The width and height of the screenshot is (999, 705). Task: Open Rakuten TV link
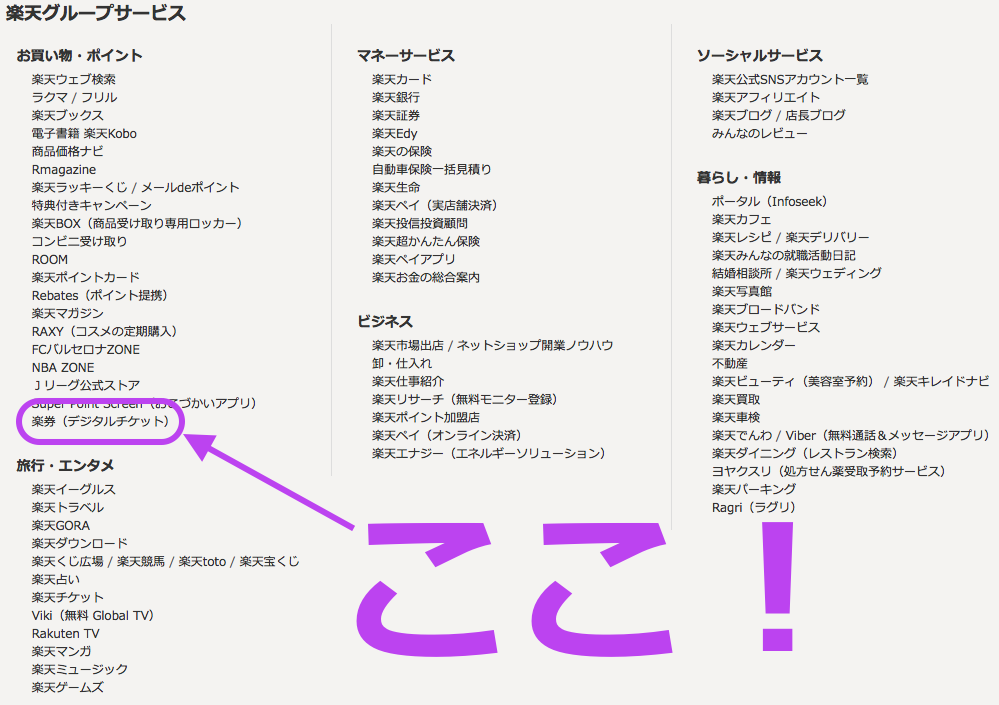pos(66,634)
